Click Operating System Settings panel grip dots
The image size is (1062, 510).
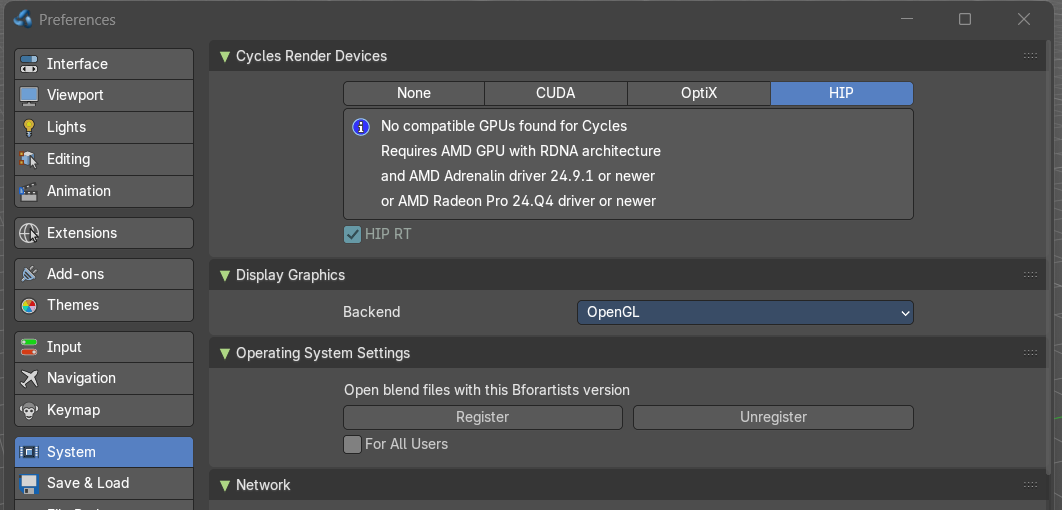click(1030, 353)
